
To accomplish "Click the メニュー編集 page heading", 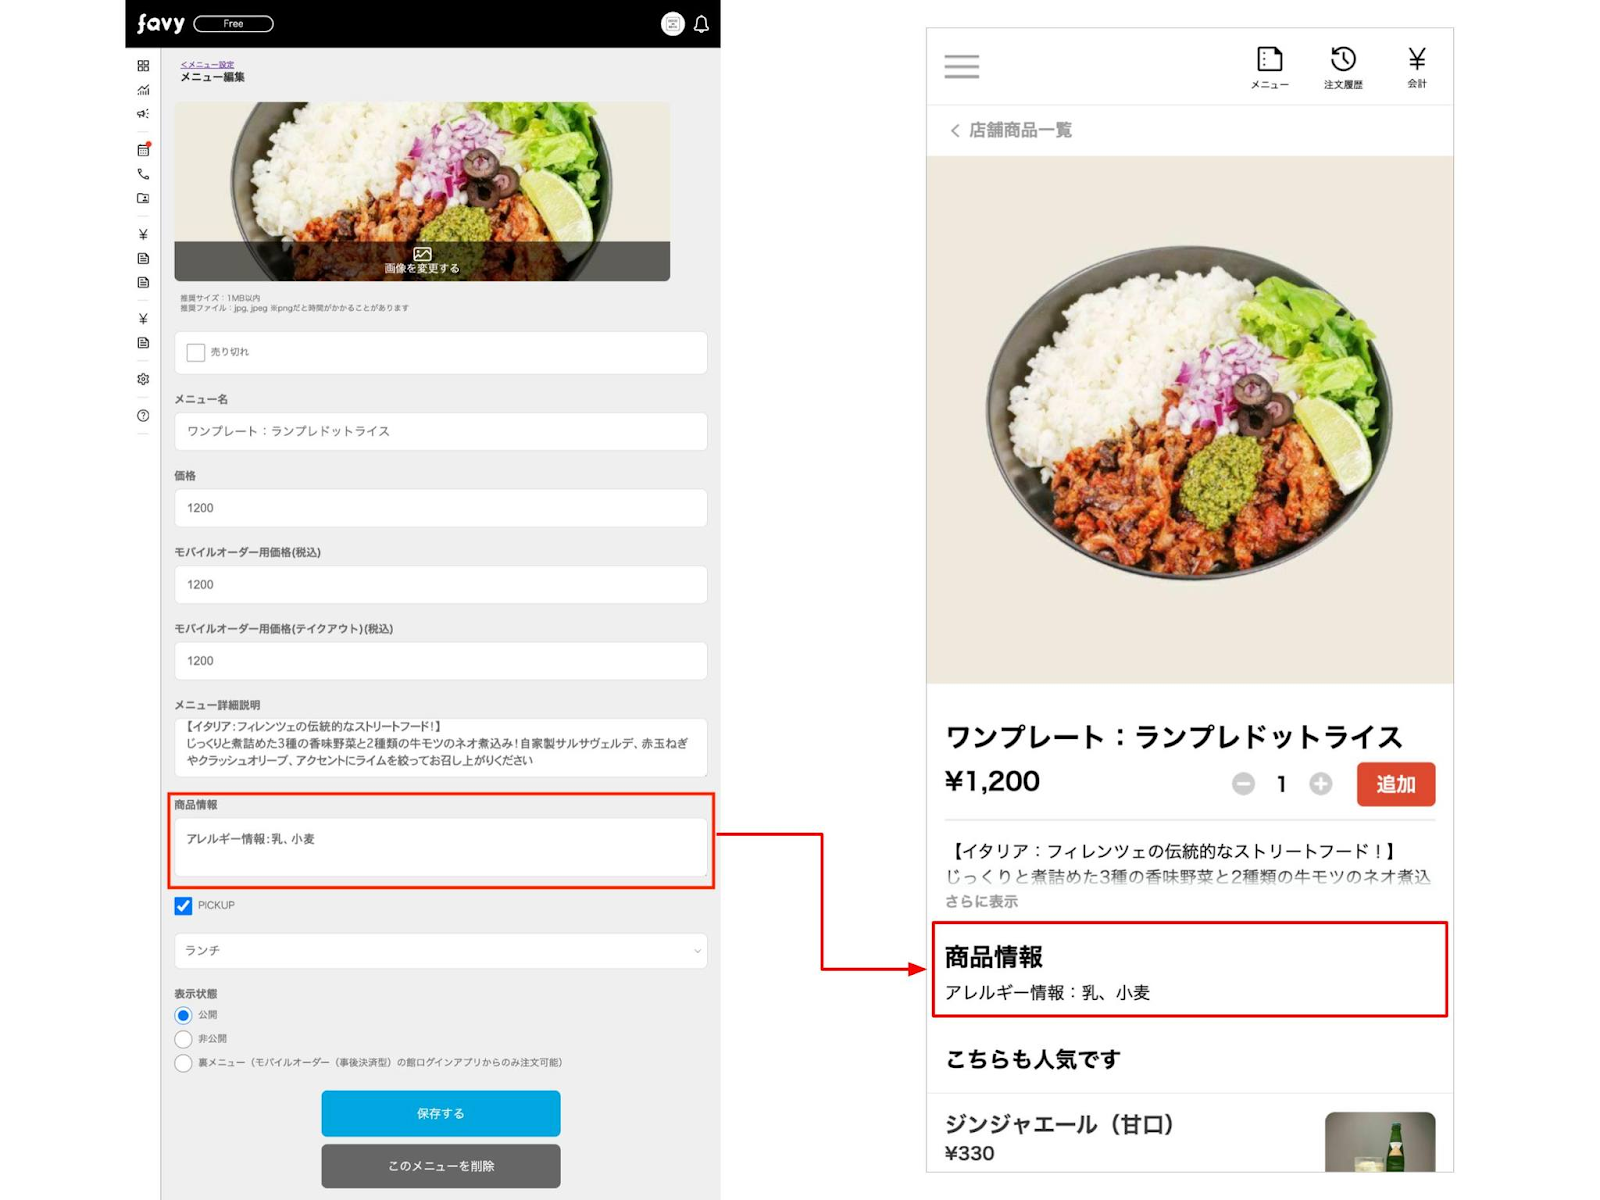I will [x=212, y=77].
